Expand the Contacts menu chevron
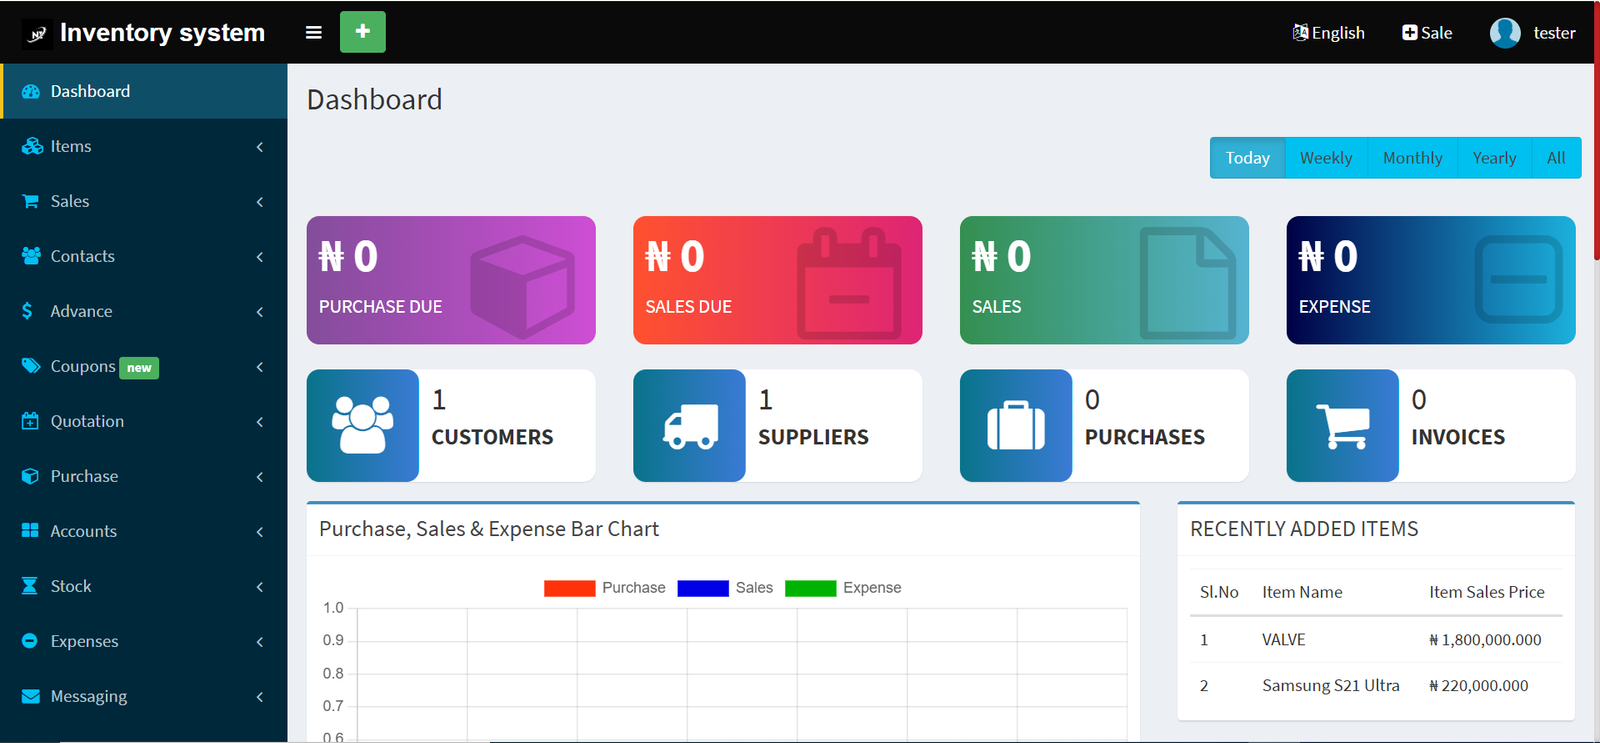The height and width of the screenshot is (743, 1600). [260, 257]
